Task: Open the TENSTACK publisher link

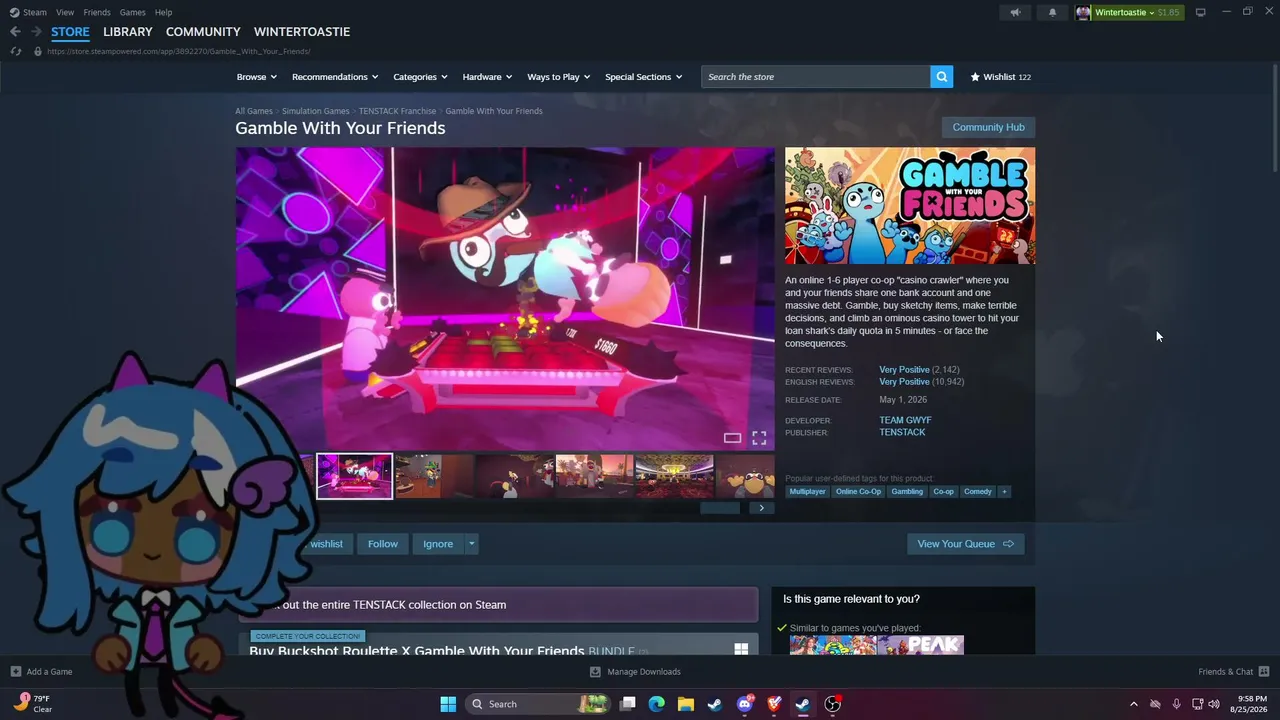Action: click(x=902, y=432)
